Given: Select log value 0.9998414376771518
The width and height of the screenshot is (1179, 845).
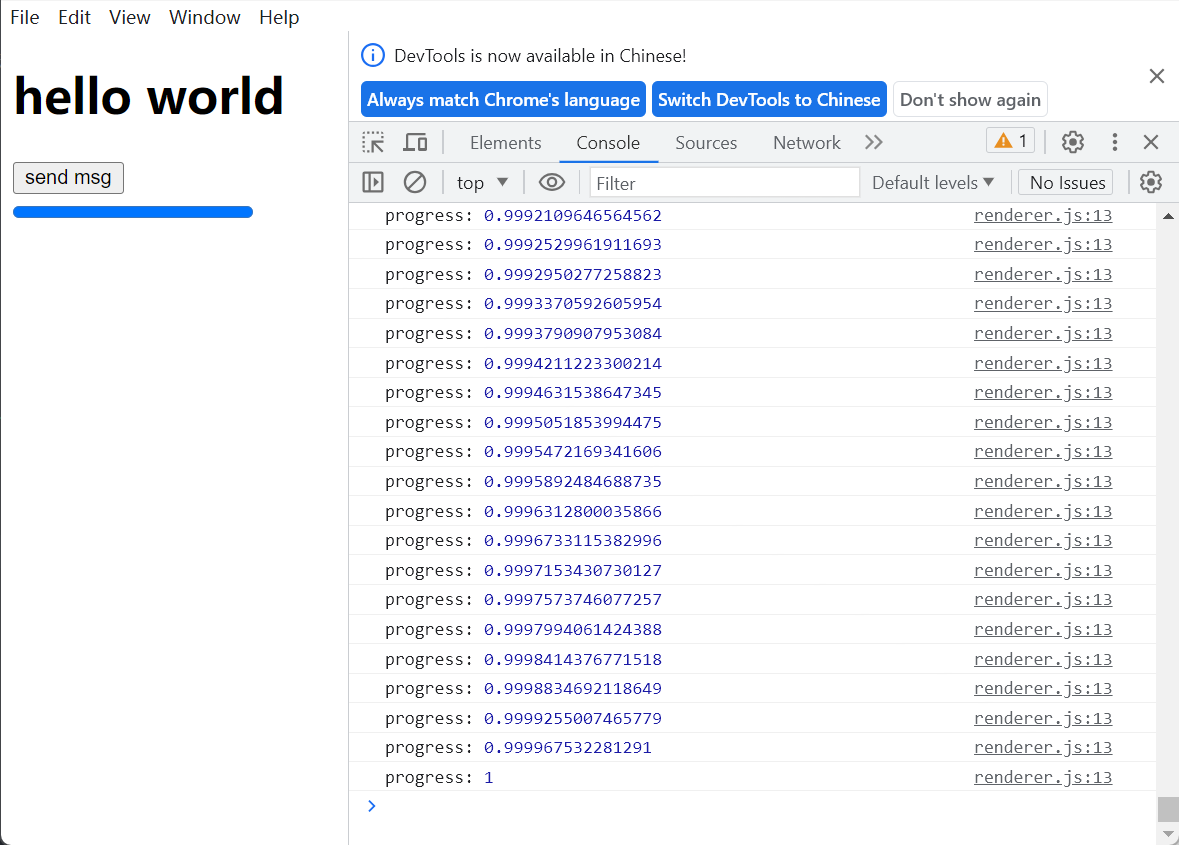Looking at the screenshot, I should click(573, 659).
